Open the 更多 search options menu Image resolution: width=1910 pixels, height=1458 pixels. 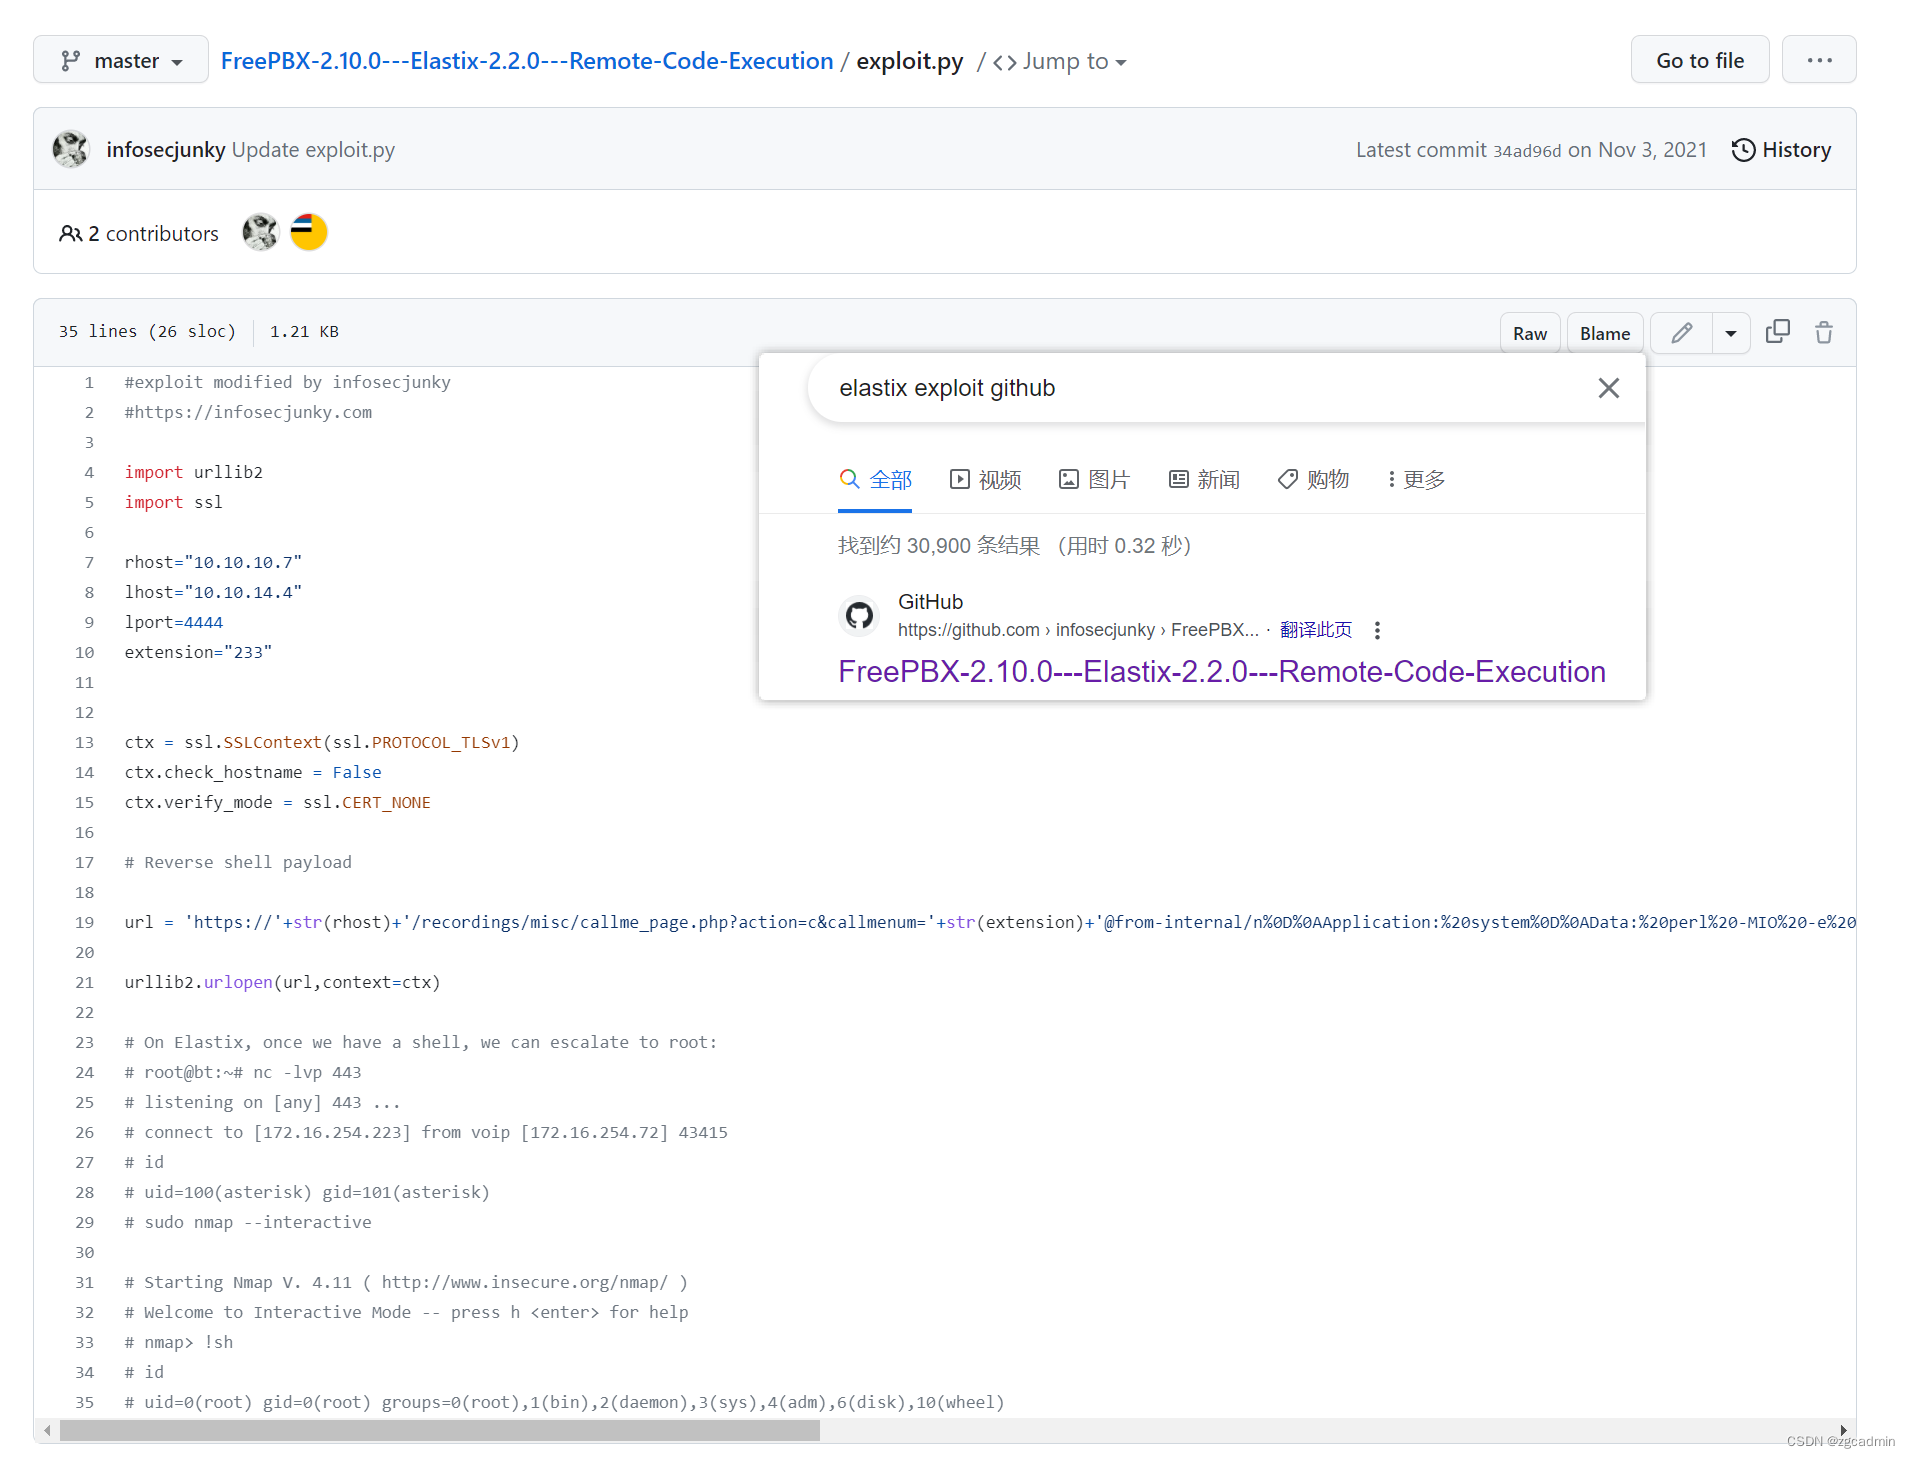[x=1416, y=480]
